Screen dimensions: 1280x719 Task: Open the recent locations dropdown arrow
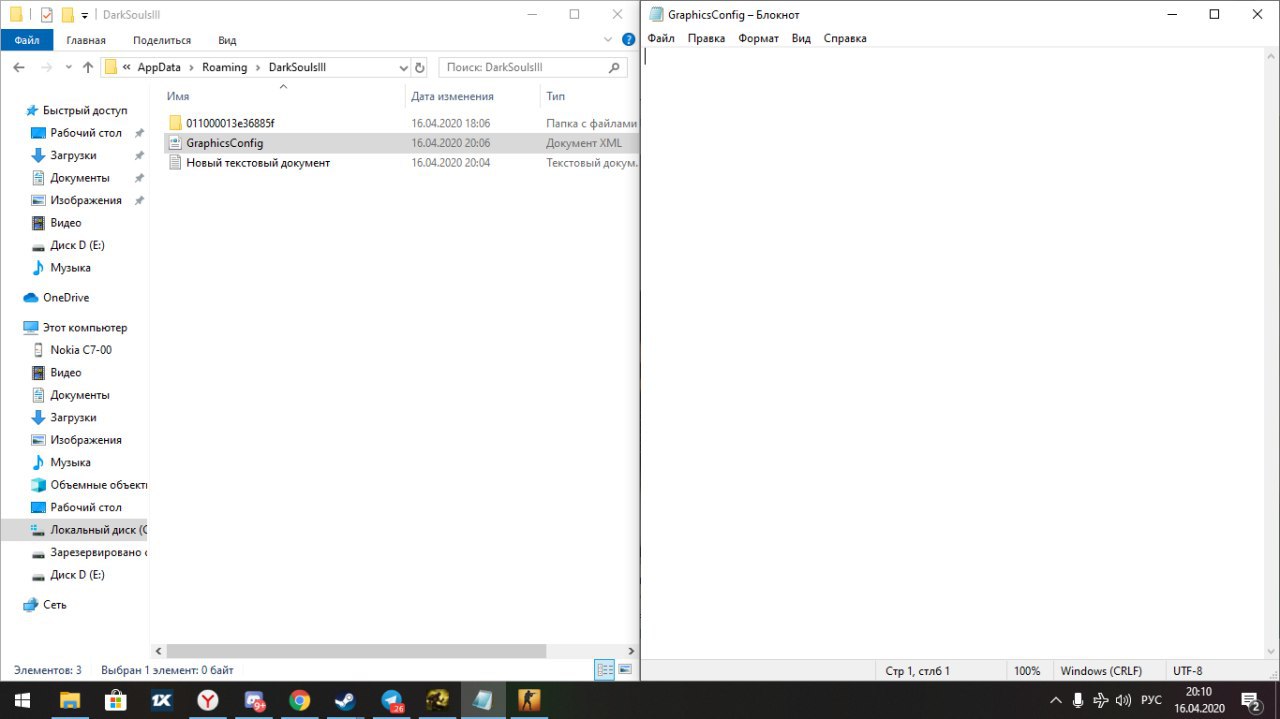[x=67, y=68]
